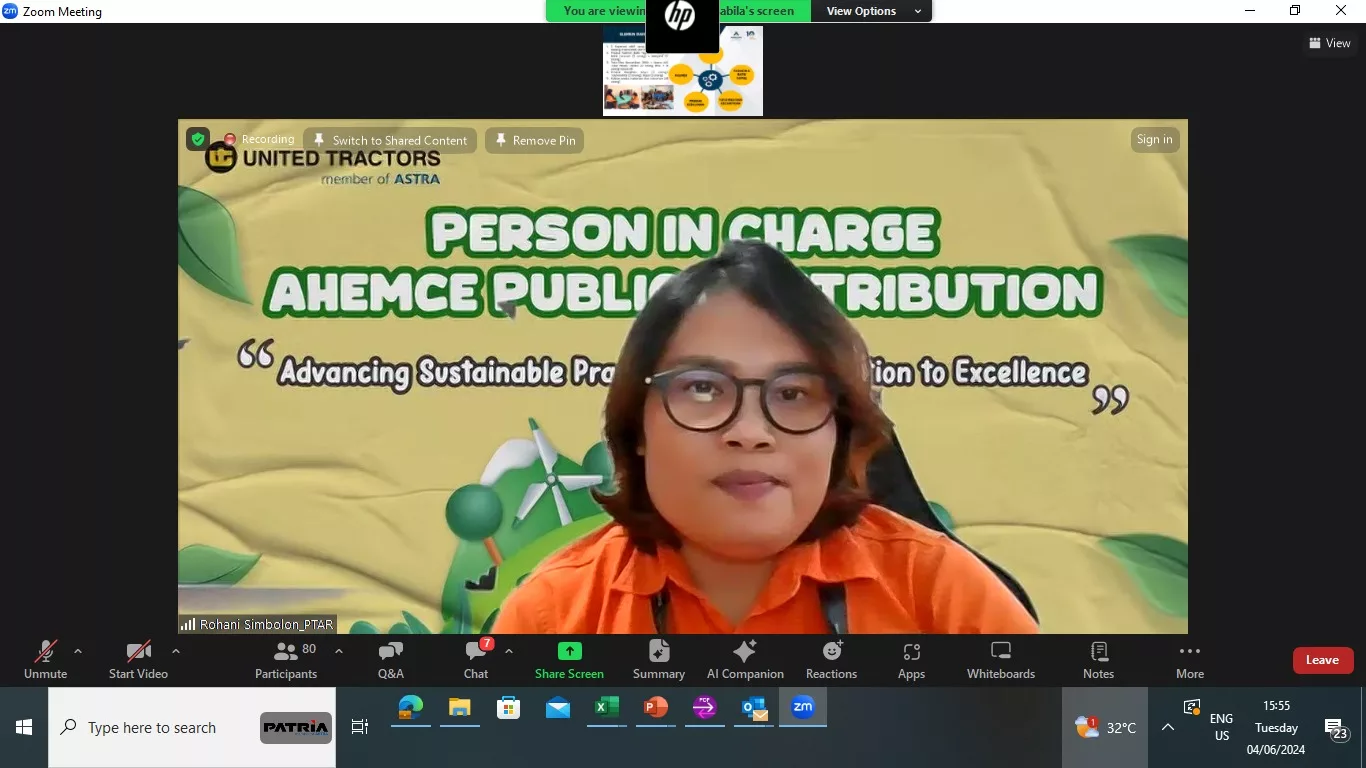The width and height of the screenshot is (1366, 768).
Task: Expand video options arrow beside Start Video
Action: [176, 651]
